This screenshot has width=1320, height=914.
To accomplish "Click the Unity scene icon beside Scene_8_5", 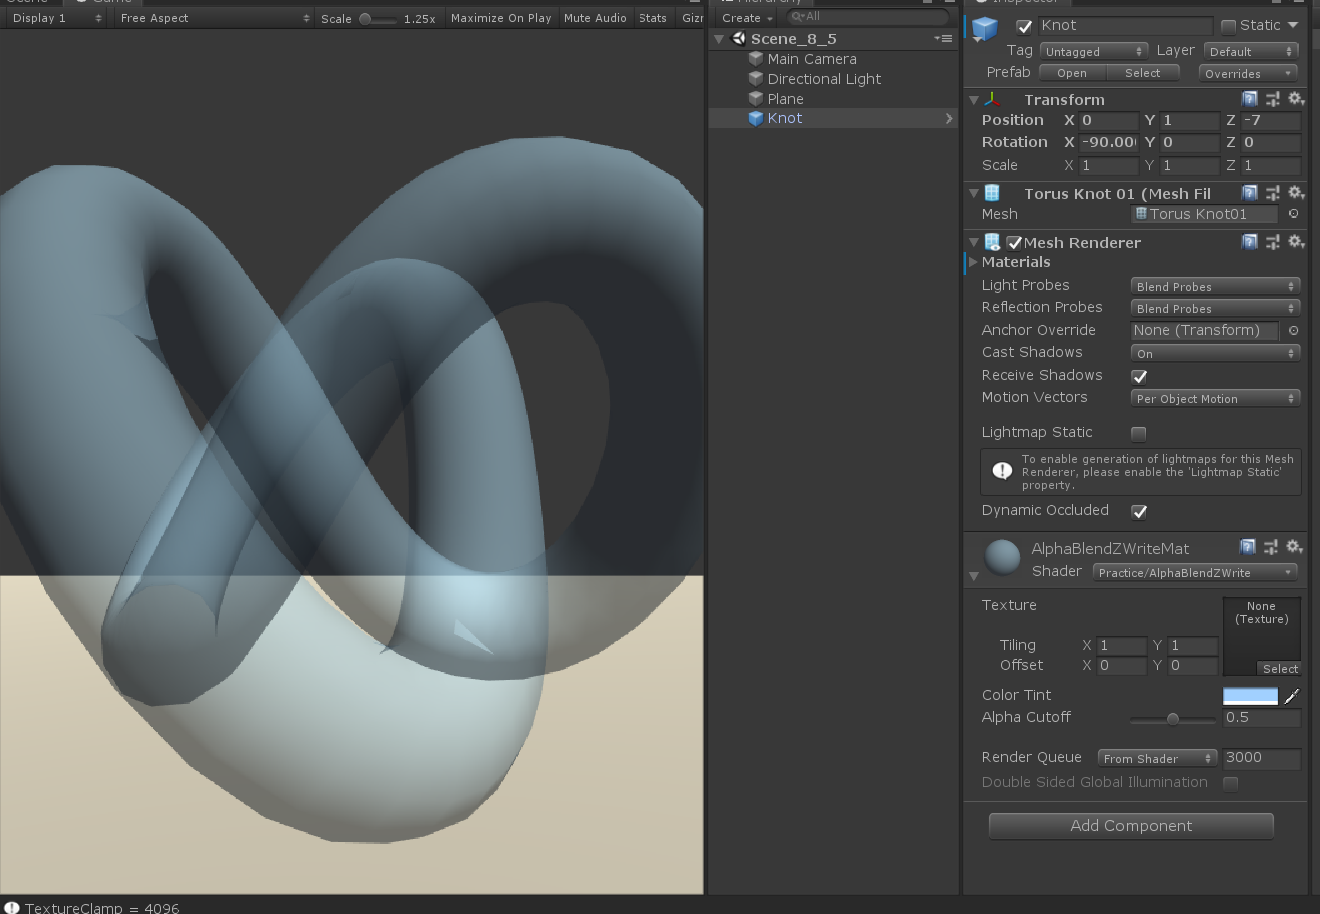I will (738, 39).
